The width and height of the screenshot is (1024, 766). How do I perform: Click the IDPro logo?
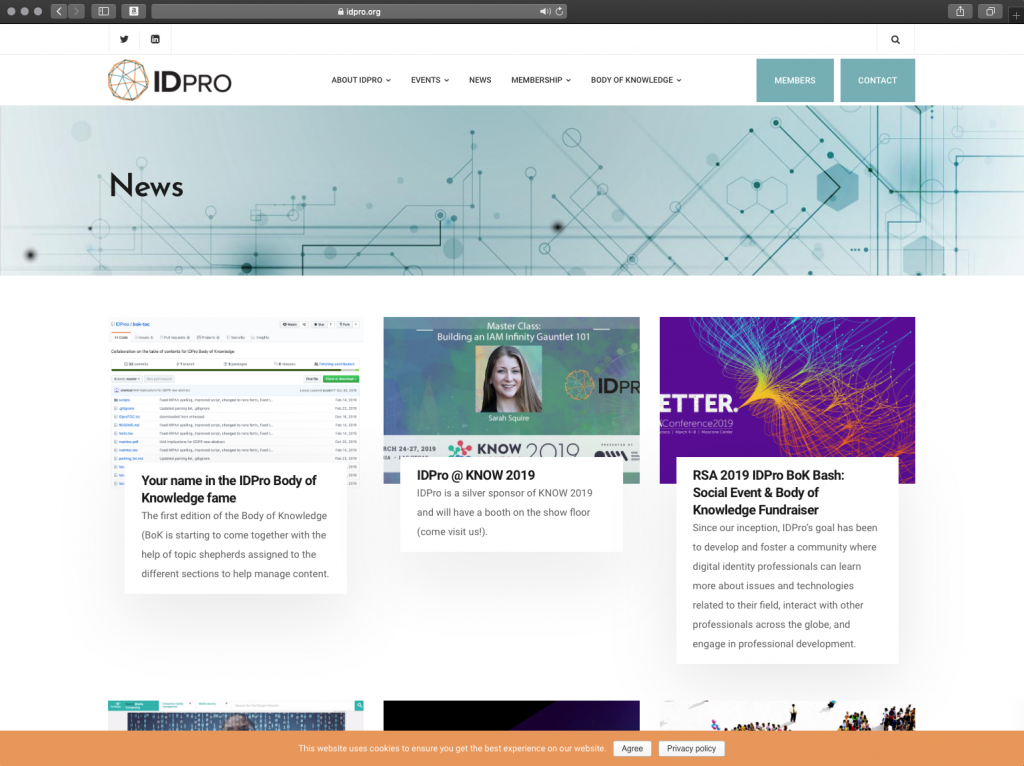(x=170, y=80)
